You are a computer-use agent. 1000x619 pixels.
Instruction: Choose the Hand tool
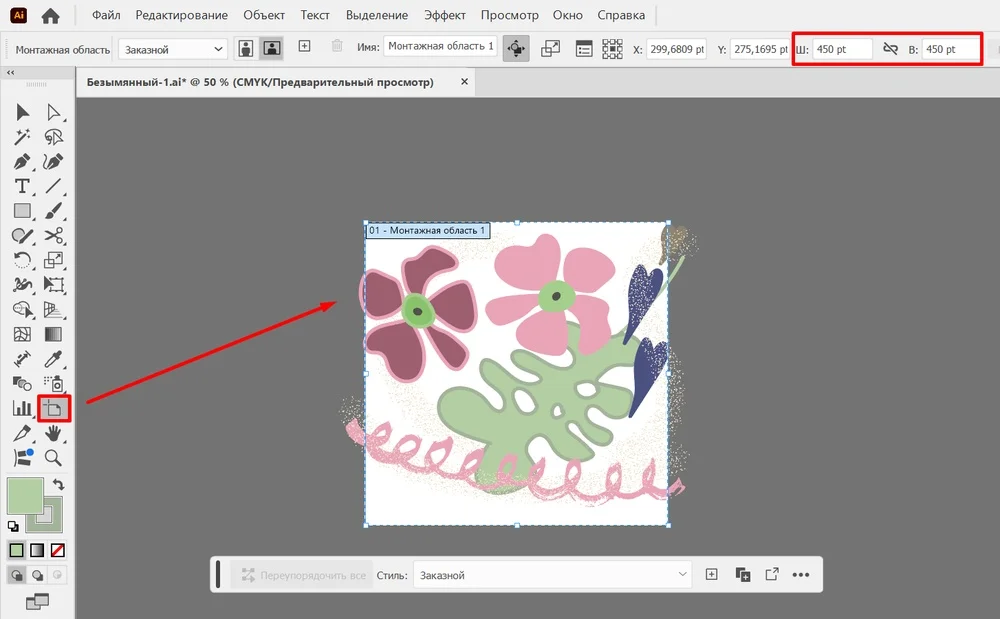coord(54,433)
